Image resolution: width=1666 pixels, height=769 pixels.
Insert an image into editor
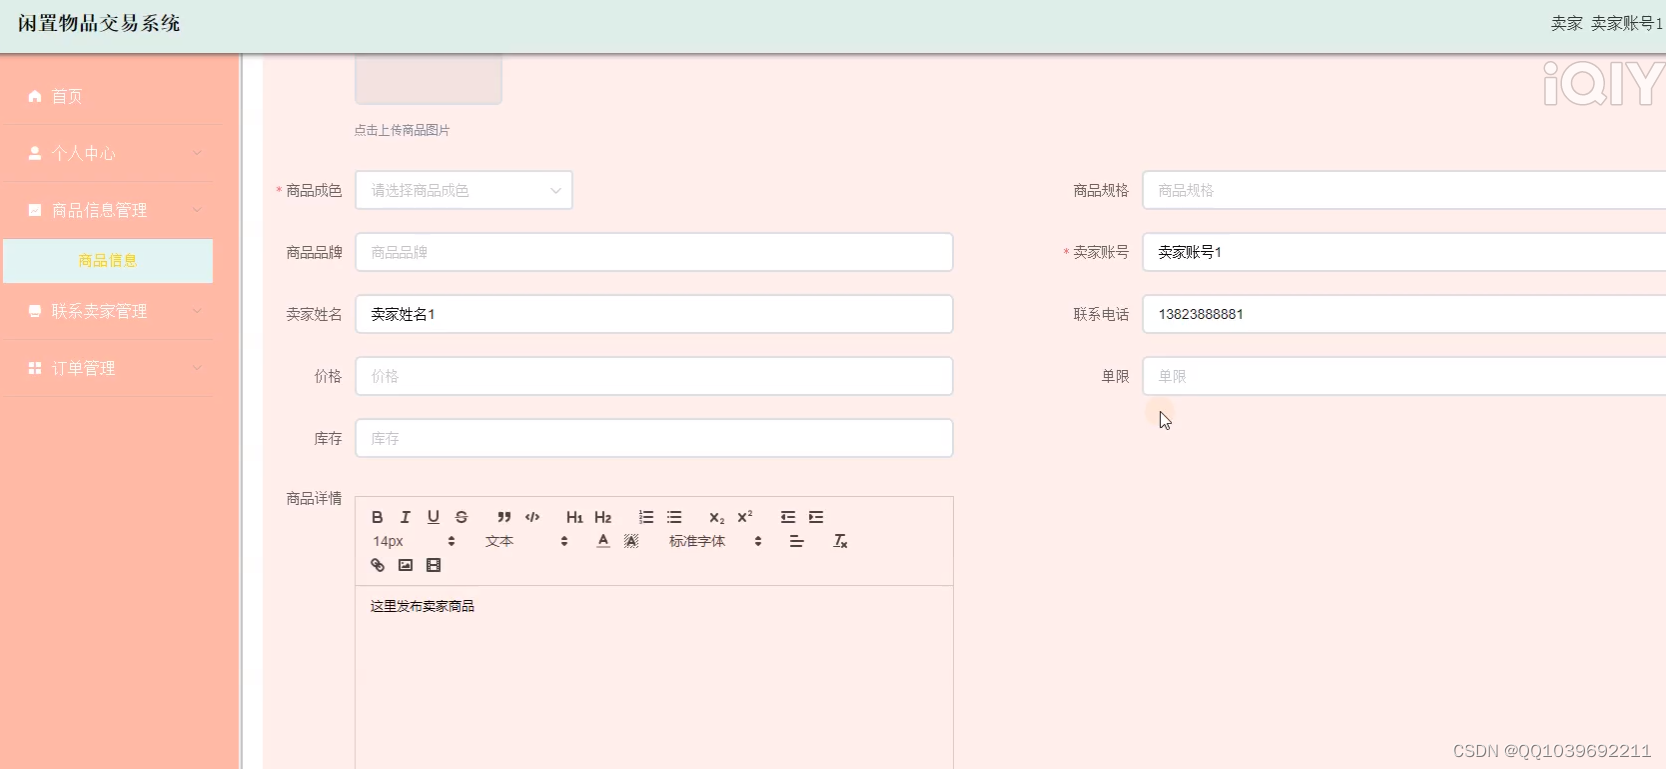click(x=405, y=565)
